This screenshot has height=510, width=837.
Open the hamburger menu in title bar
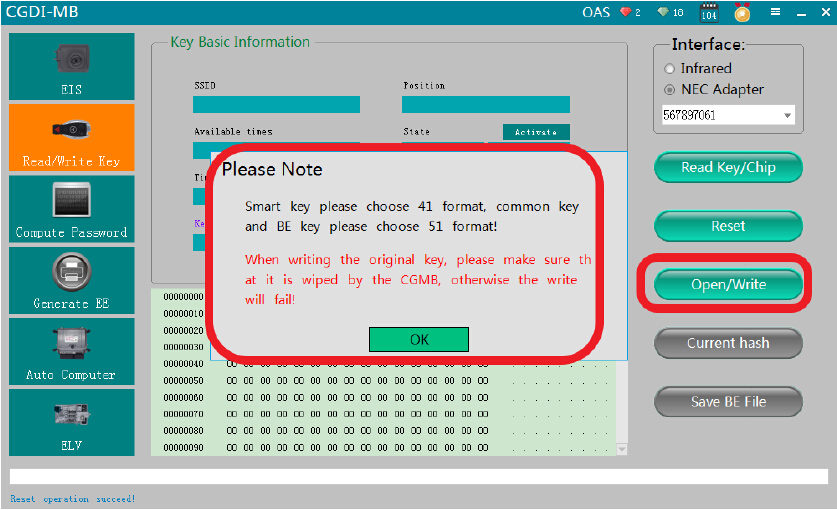[776, 12]
